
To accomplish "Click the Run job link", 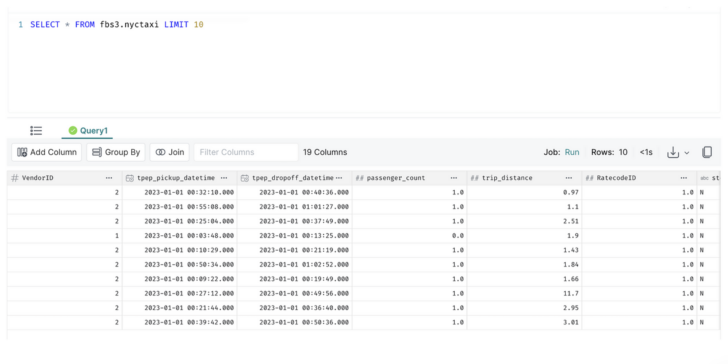I will [572, 152].
